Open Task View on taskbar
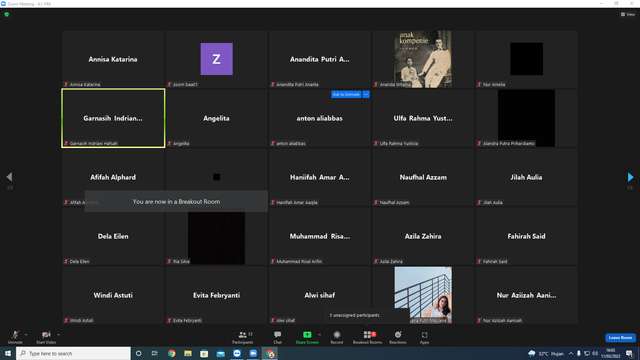640x360 pixels. [155, 353]
